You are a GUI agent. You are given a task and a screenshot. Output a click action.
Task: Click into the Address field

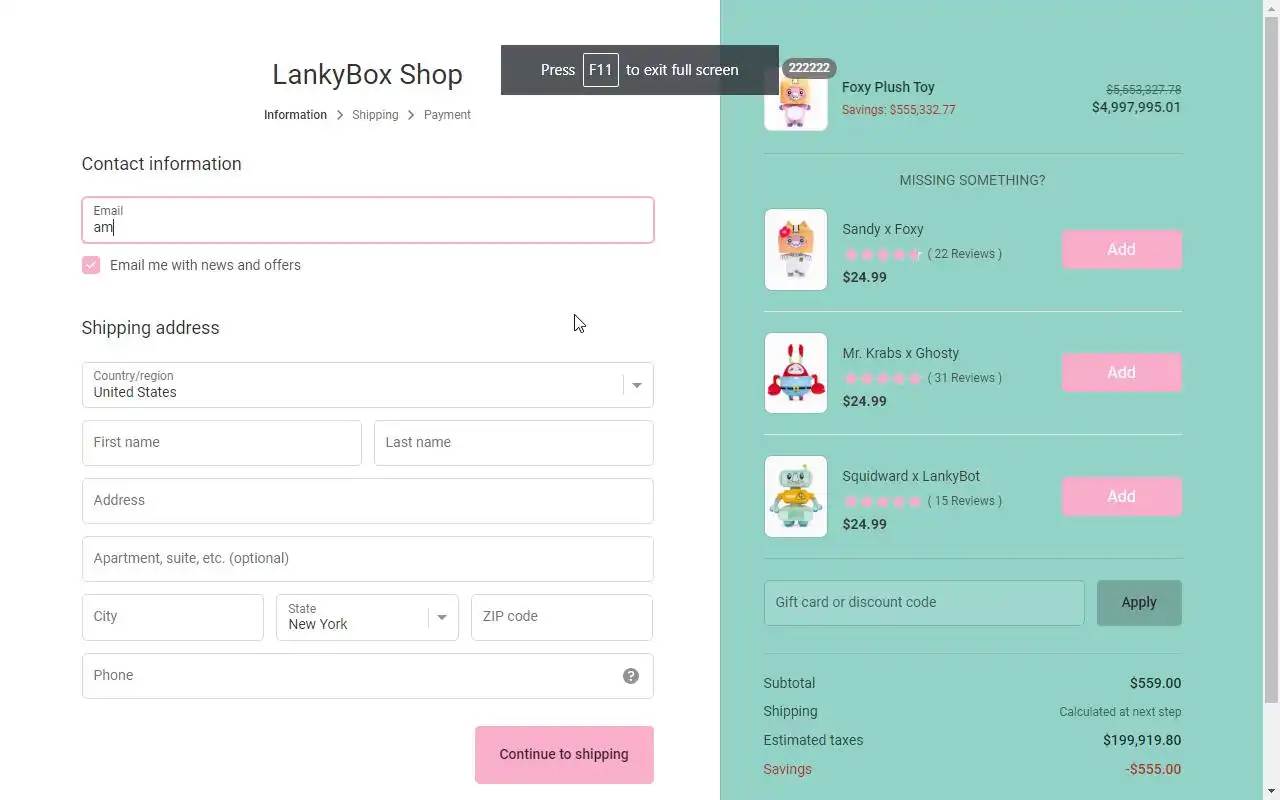tap(368, 501)
